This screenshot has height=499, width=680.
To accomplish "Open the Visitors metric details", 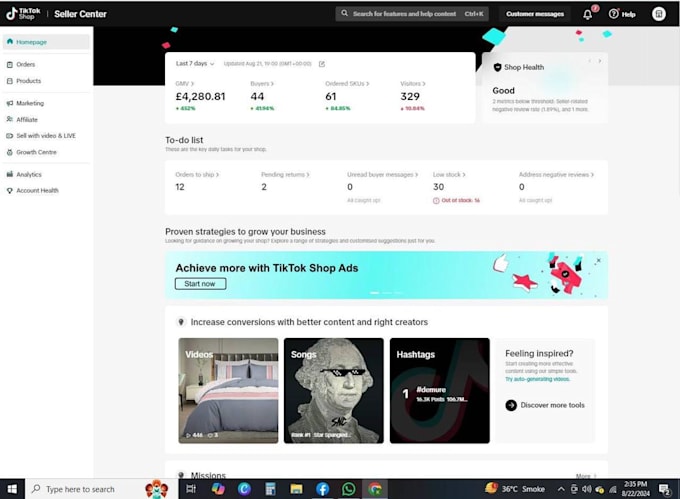I will point(412,84).
